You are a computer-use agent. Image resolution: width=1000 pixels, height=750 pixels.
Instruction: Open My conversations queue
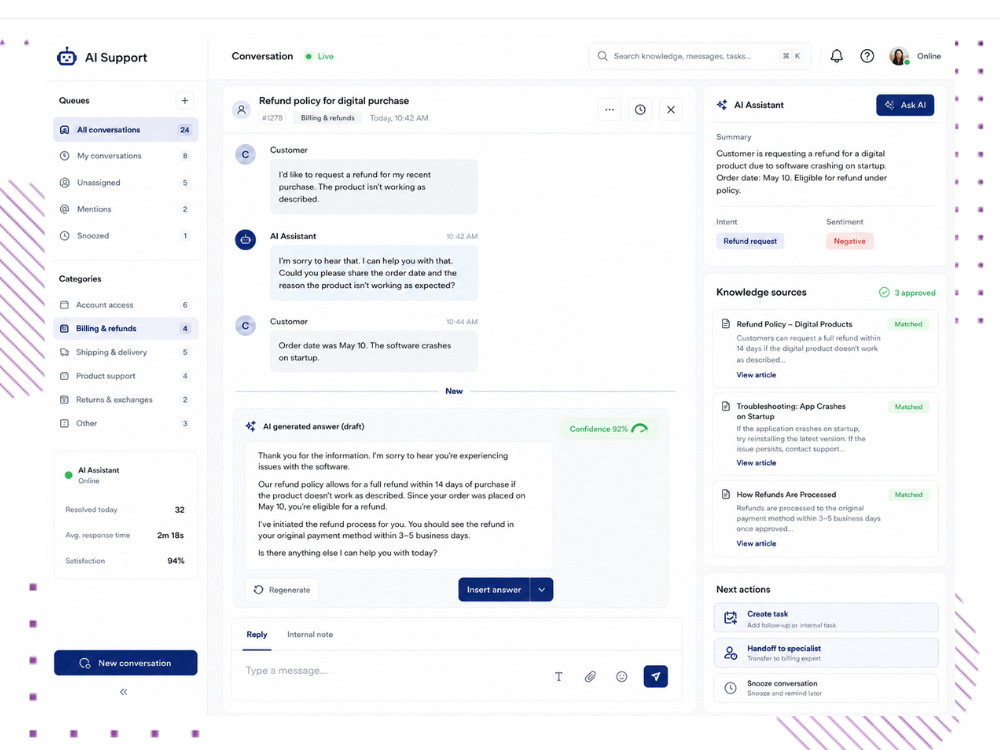[x=126, y=156]
